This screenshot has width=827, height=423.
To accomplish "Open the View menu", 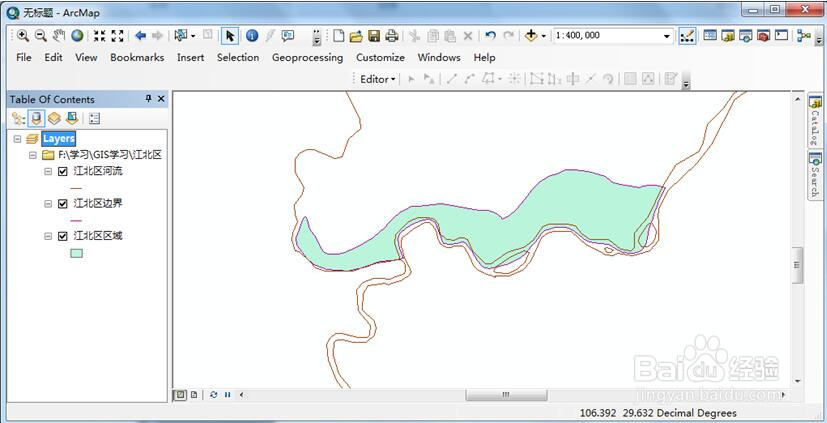I will pos(86,57).
